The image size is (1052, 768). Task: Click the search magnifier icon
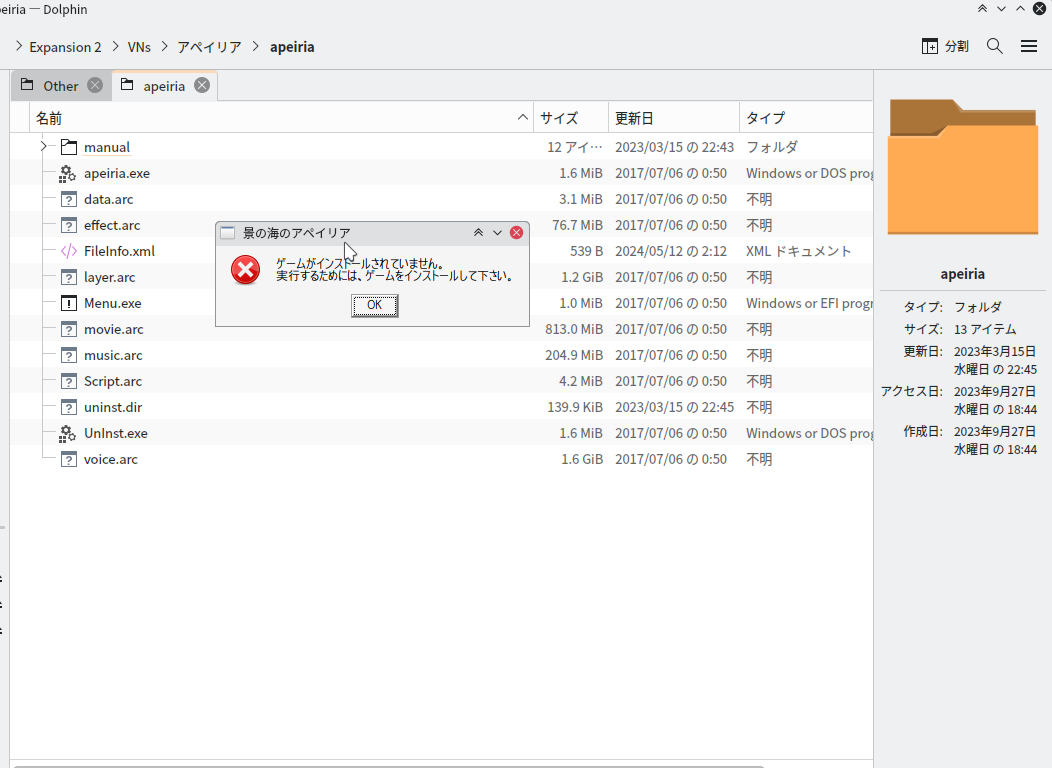[994, 46]
